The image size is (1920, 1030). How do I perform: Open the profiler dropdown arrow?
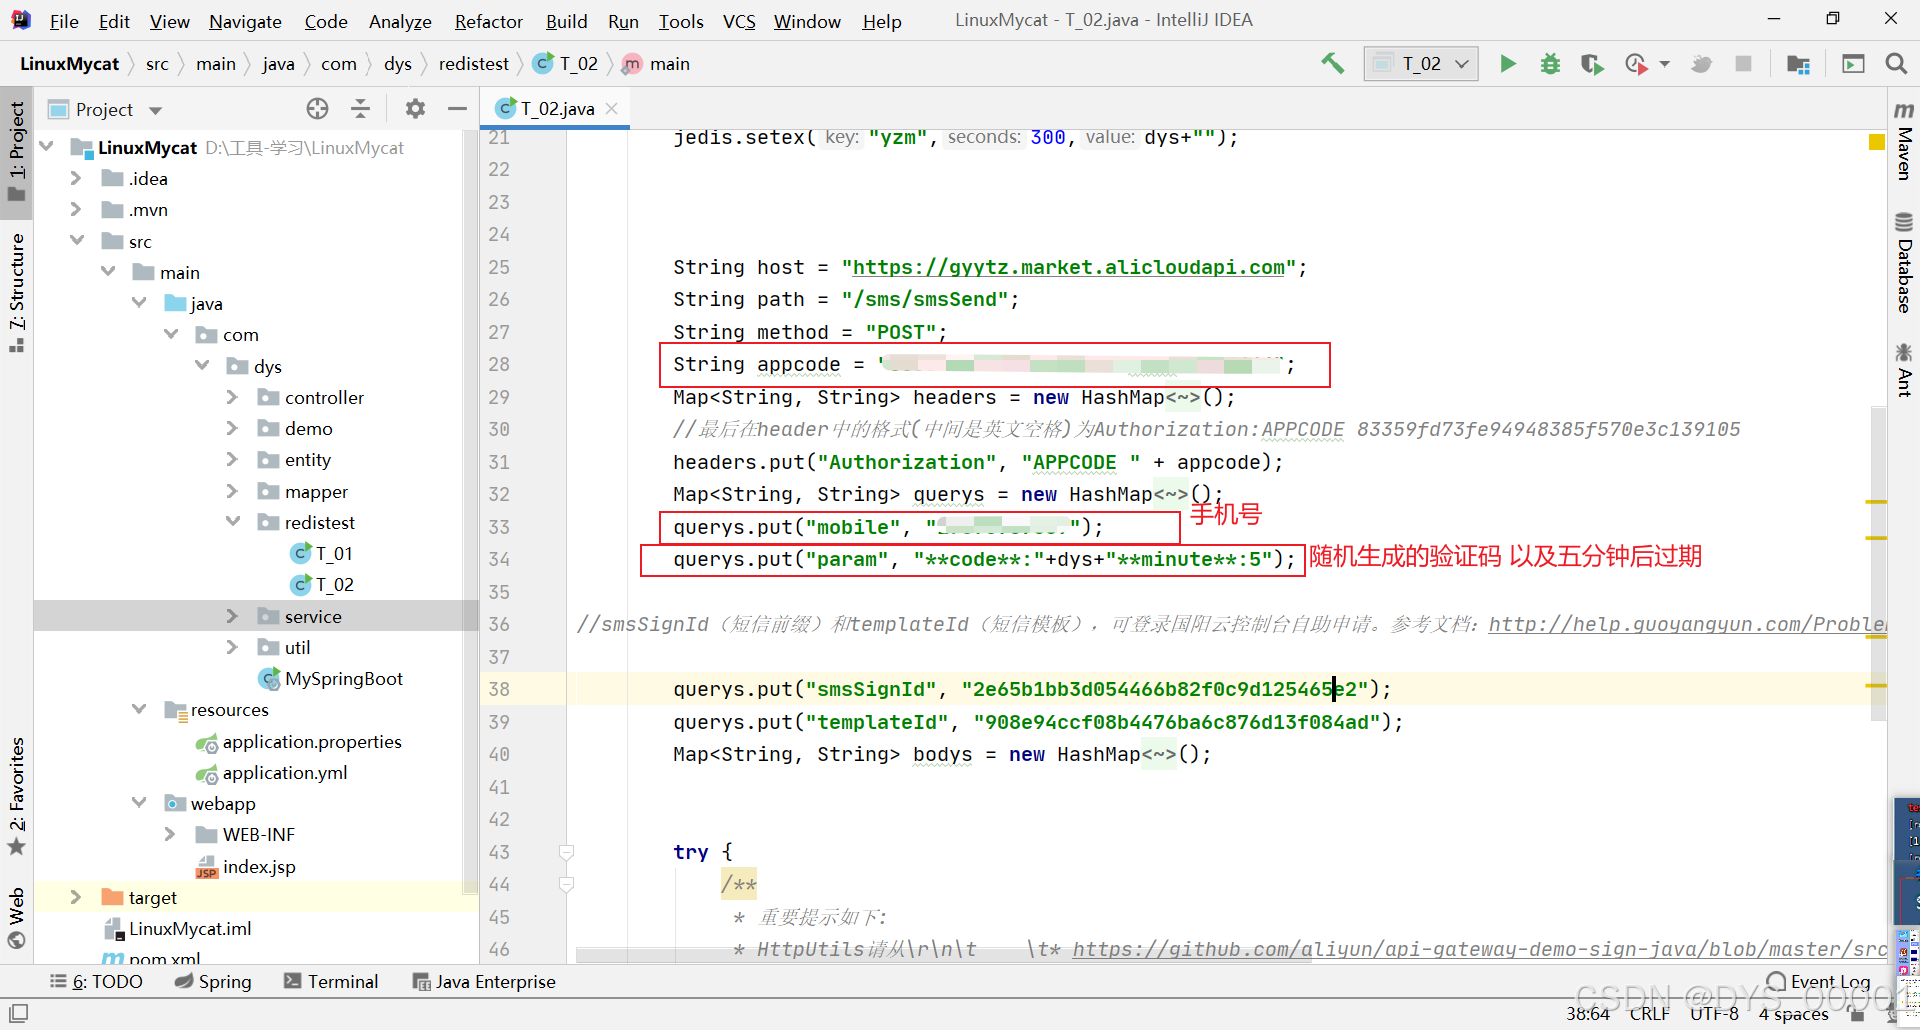(x=1664, y=64)
